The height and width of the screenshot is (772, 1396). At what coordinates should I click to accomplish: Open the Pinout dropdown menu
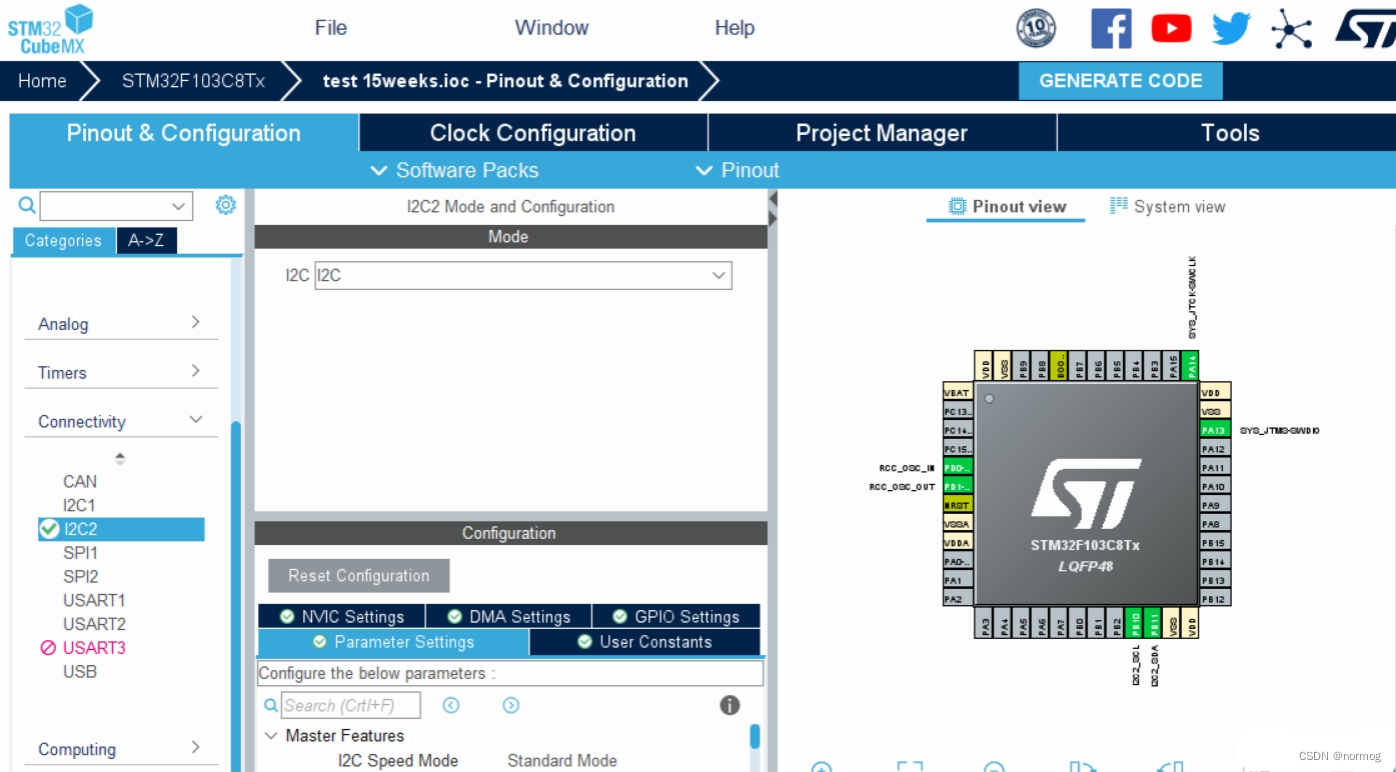point(737,170)
